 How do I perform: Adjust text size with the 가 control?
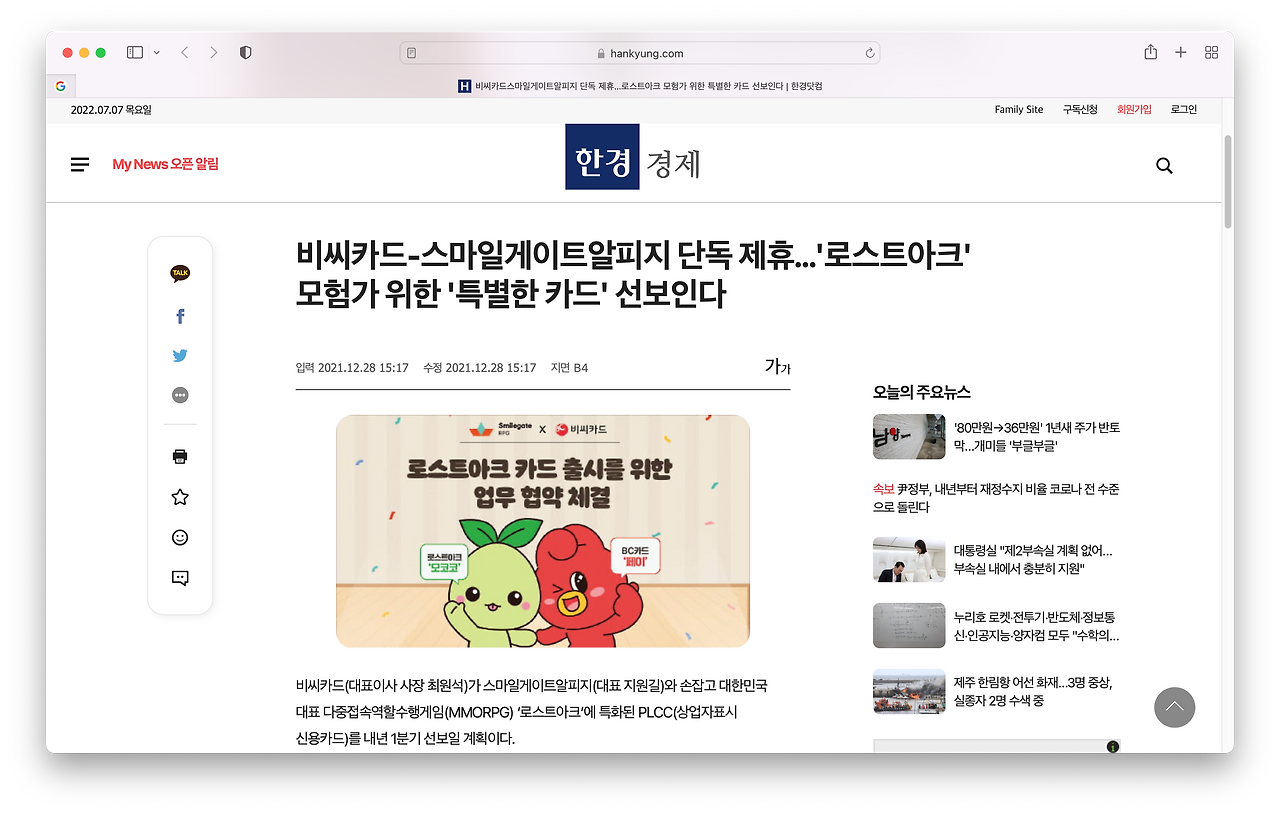point(776,366)
